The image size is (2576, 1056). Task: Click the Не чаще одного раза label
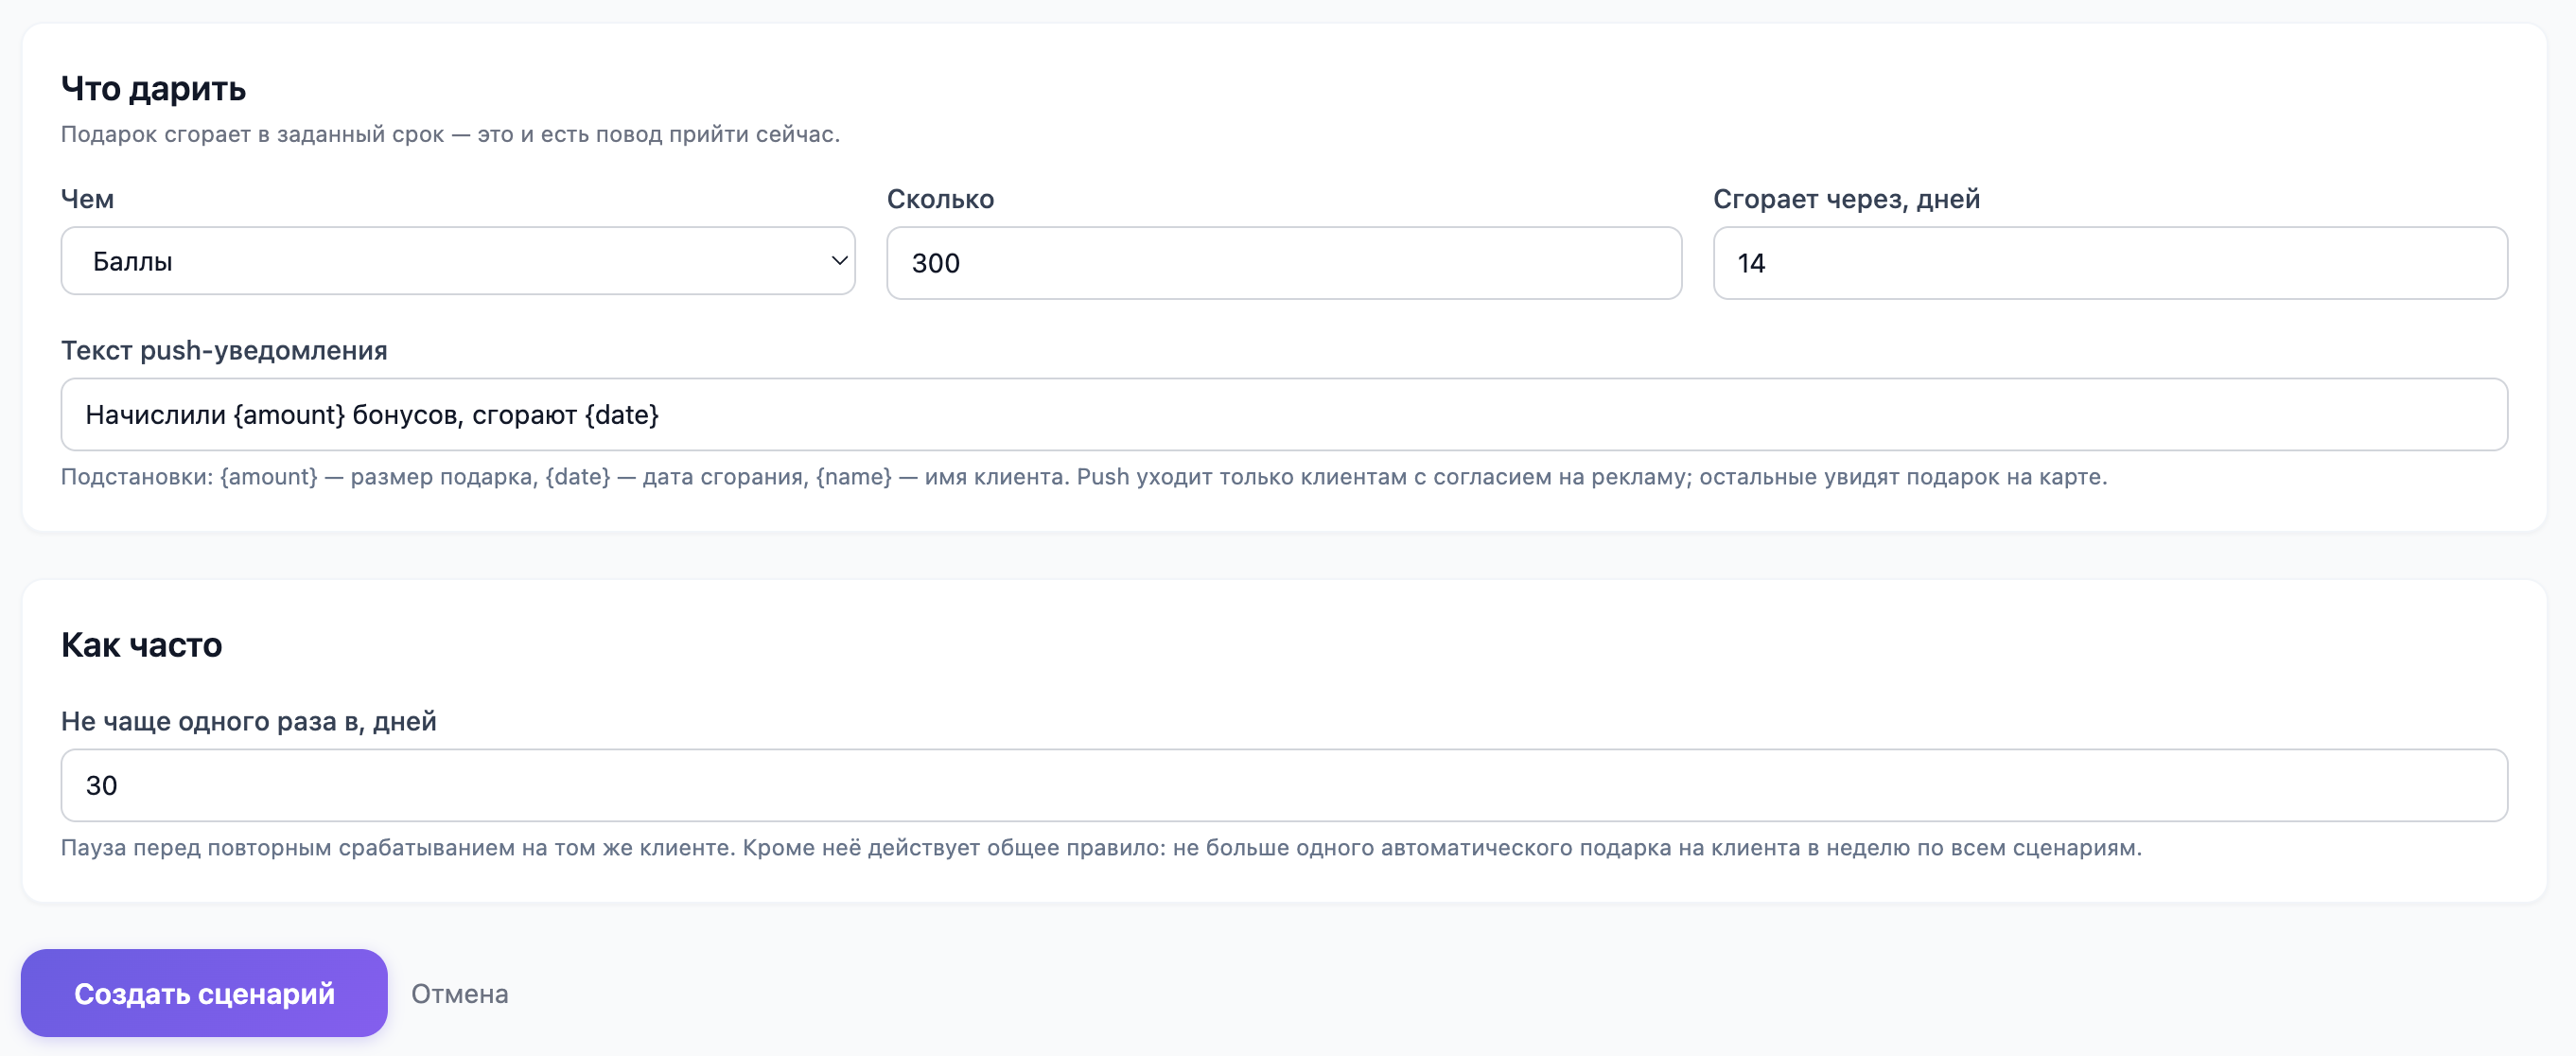coord(249,721)
